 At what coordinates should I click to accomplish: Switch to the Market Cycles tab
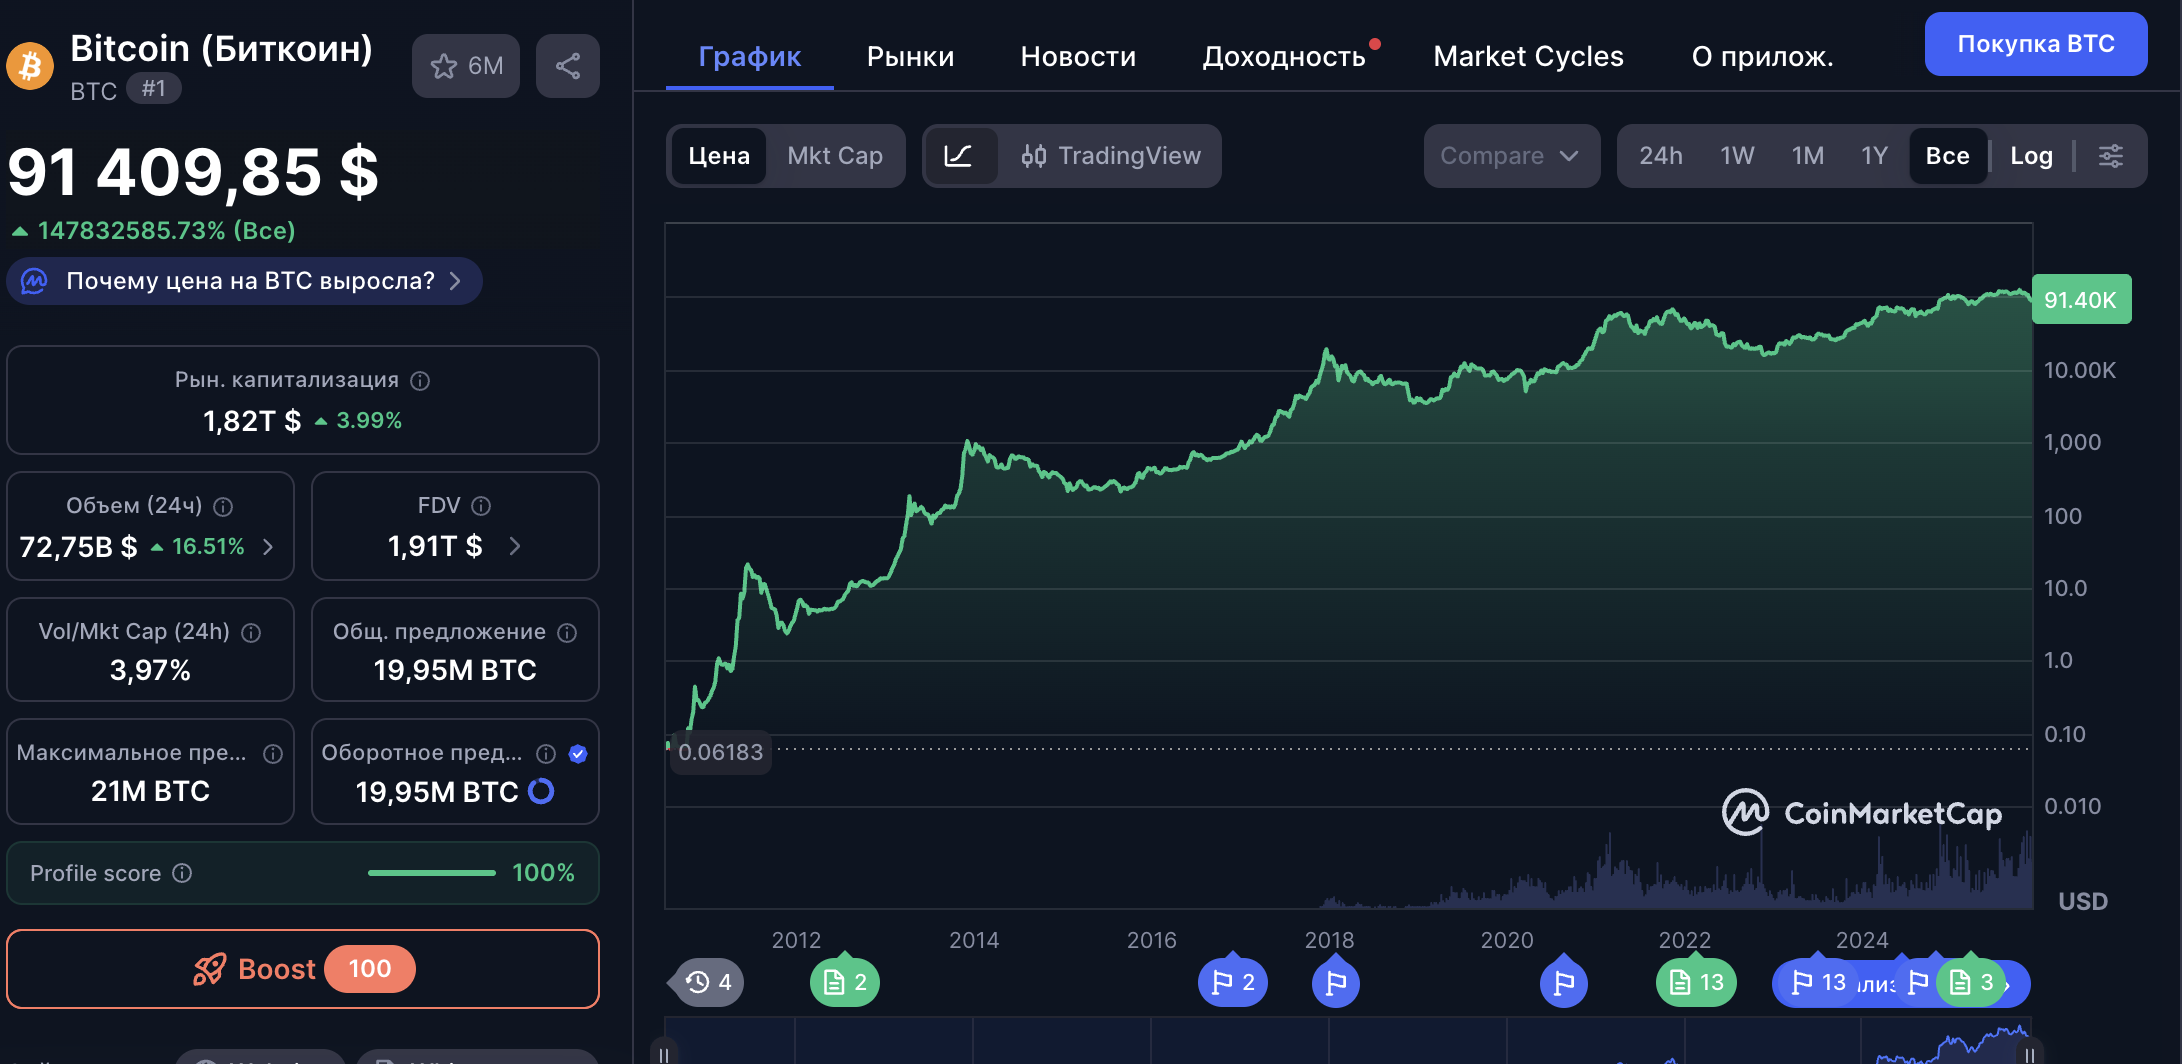(1527, 57)
